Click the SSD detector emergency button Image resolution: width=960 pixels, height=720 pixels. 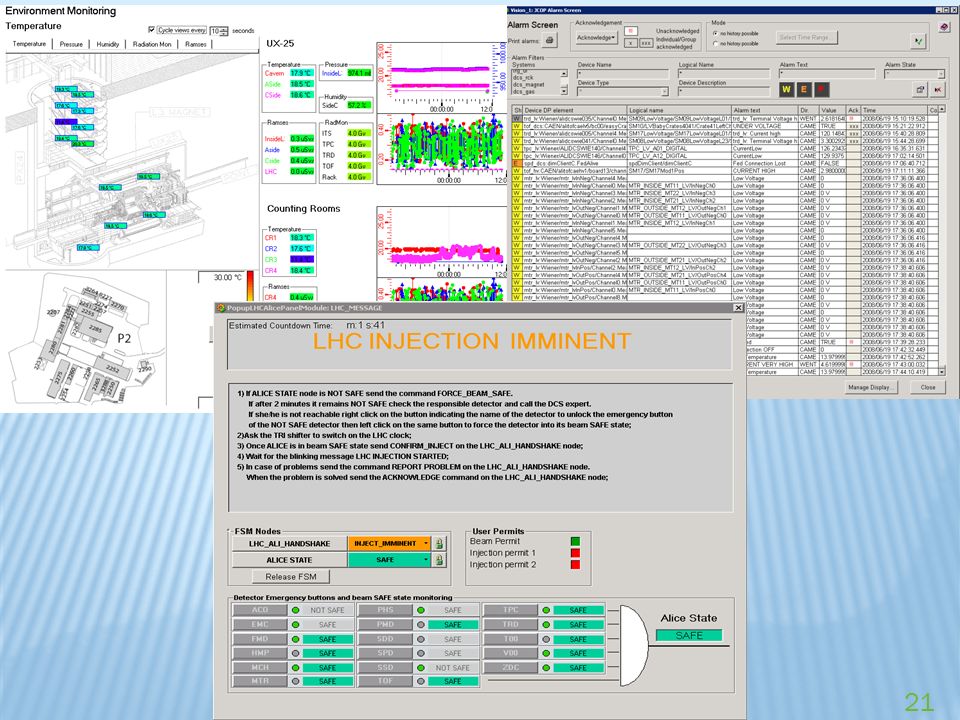[x=385, y=667]
